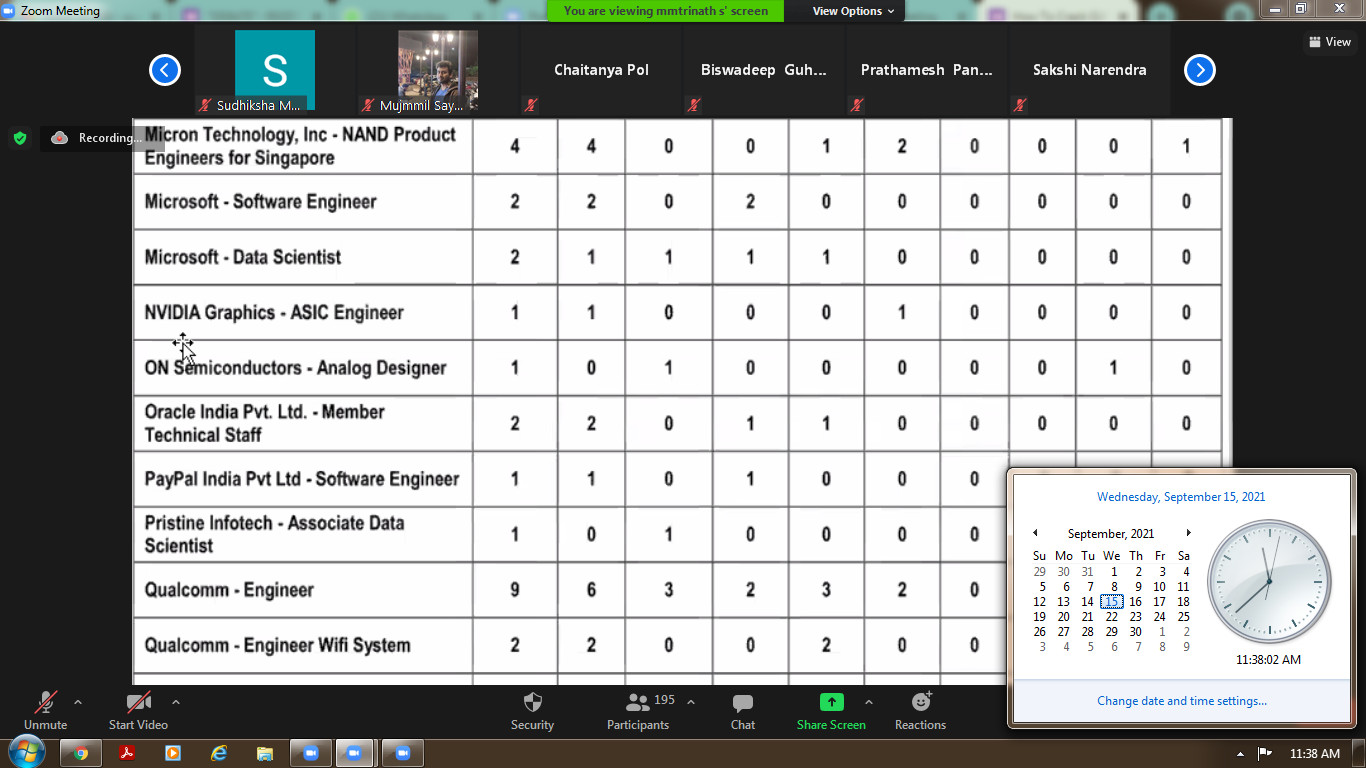Click Change date and time settings link
This screenshot has height=768, width=1366.
coord(1181,701)
